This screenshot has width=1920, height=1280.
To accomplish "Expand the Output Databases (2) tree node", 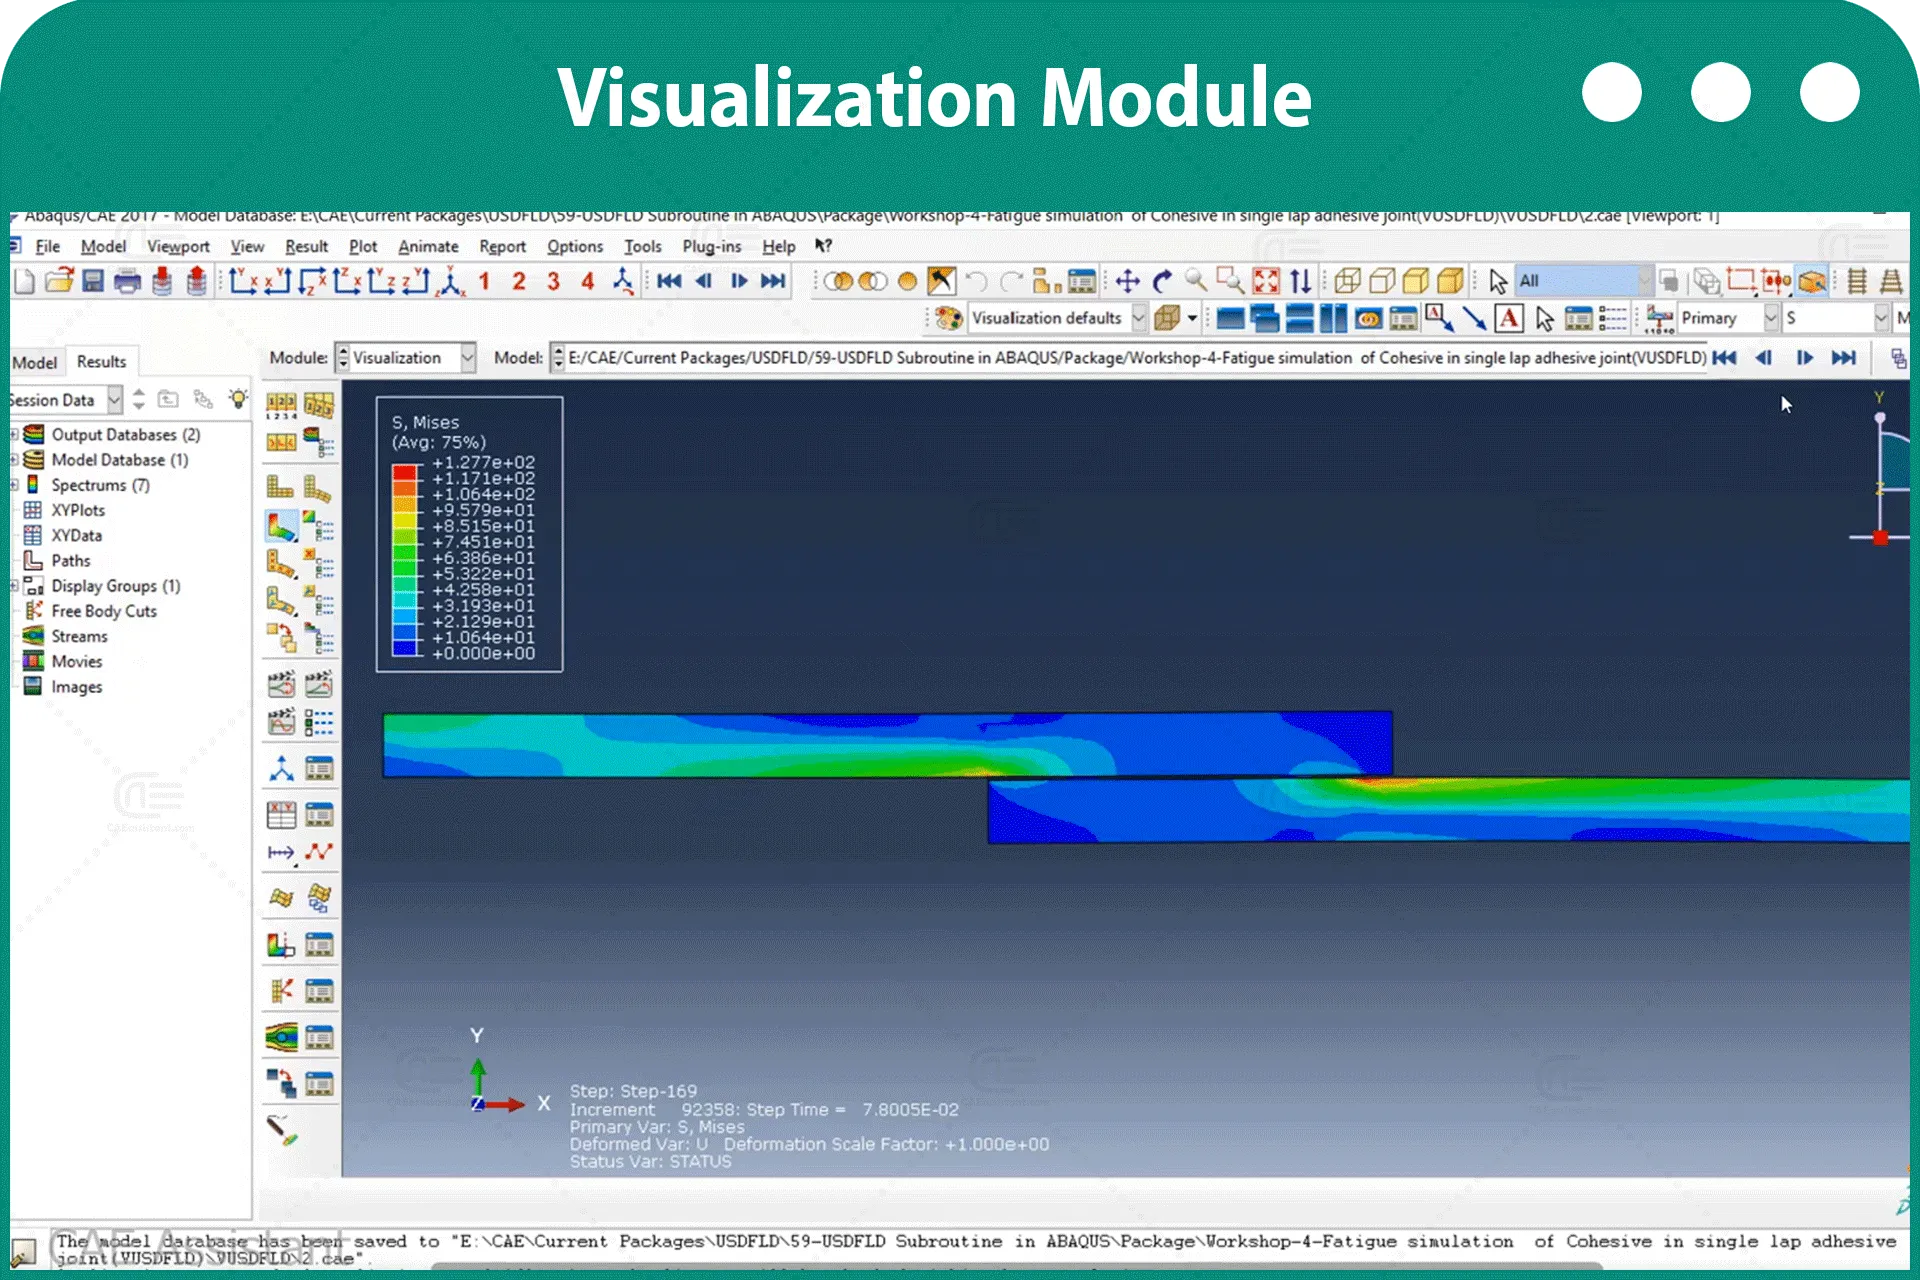I will coord(14,434).
